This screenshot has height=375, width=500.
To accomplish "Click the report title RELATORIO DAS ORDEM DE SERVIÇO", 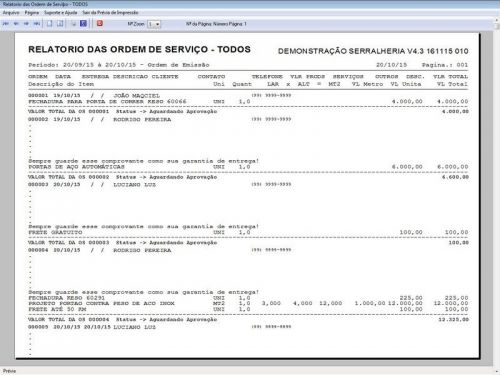I will 139,49.
